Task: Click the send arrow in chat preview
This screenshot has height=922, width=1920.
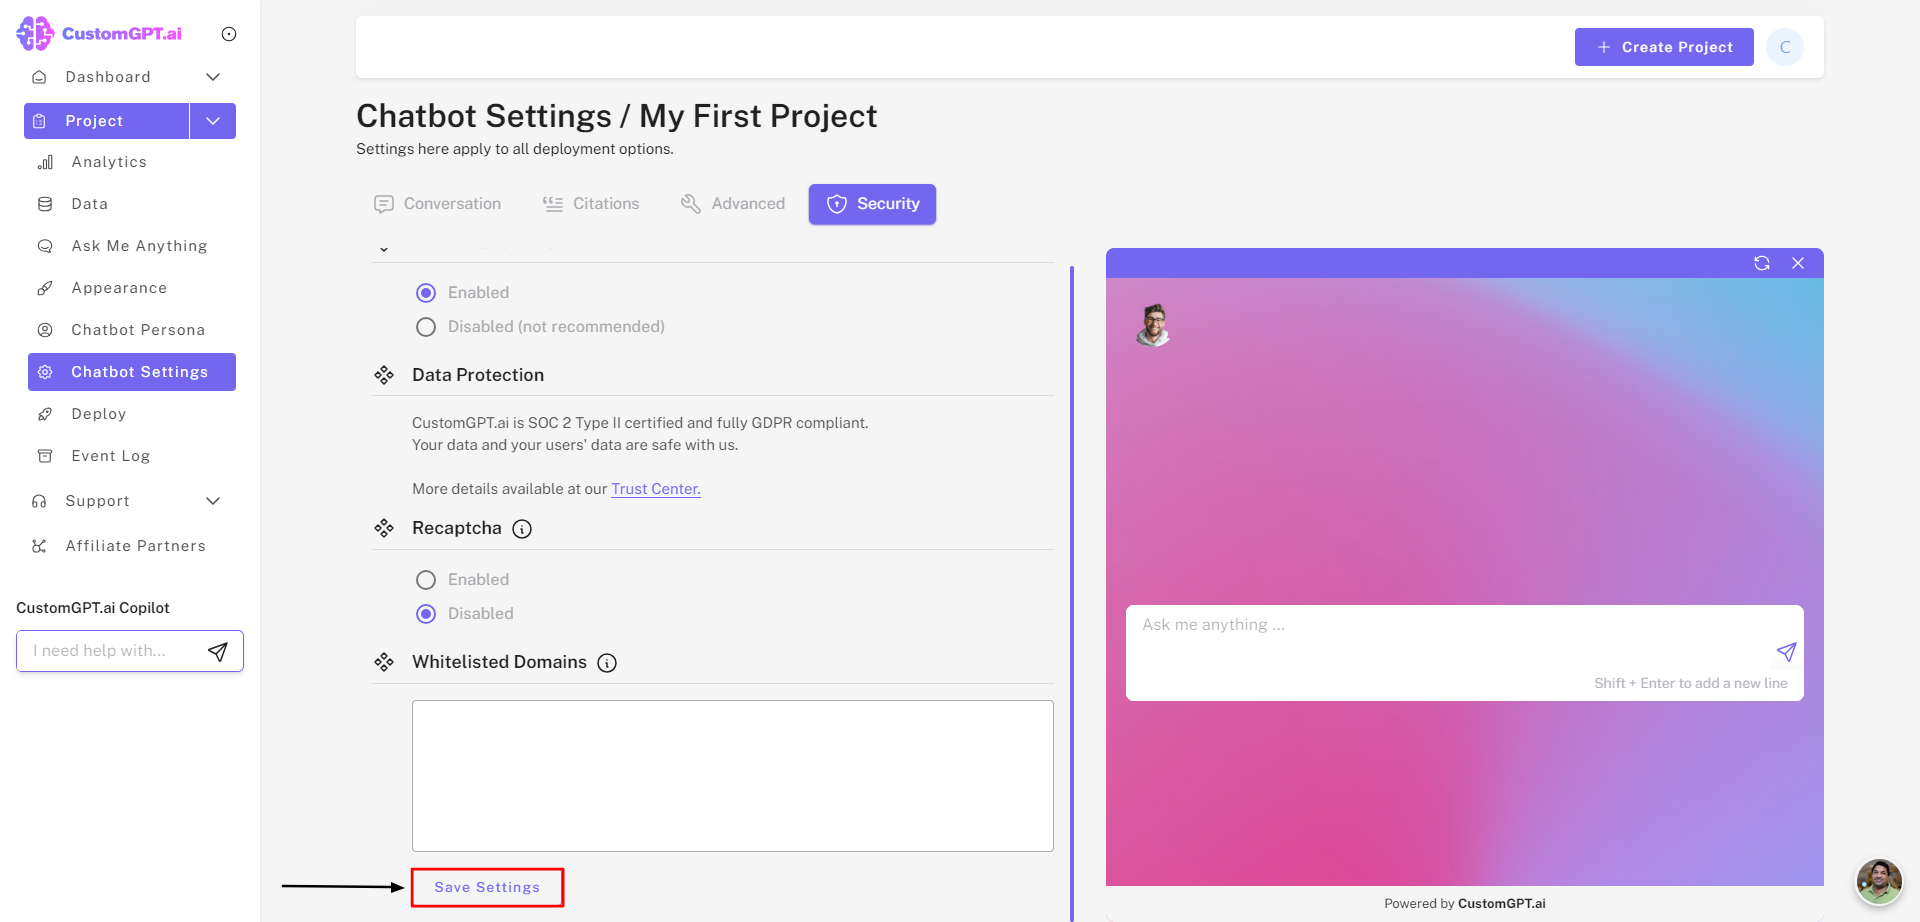Action: pos(1786,652)
